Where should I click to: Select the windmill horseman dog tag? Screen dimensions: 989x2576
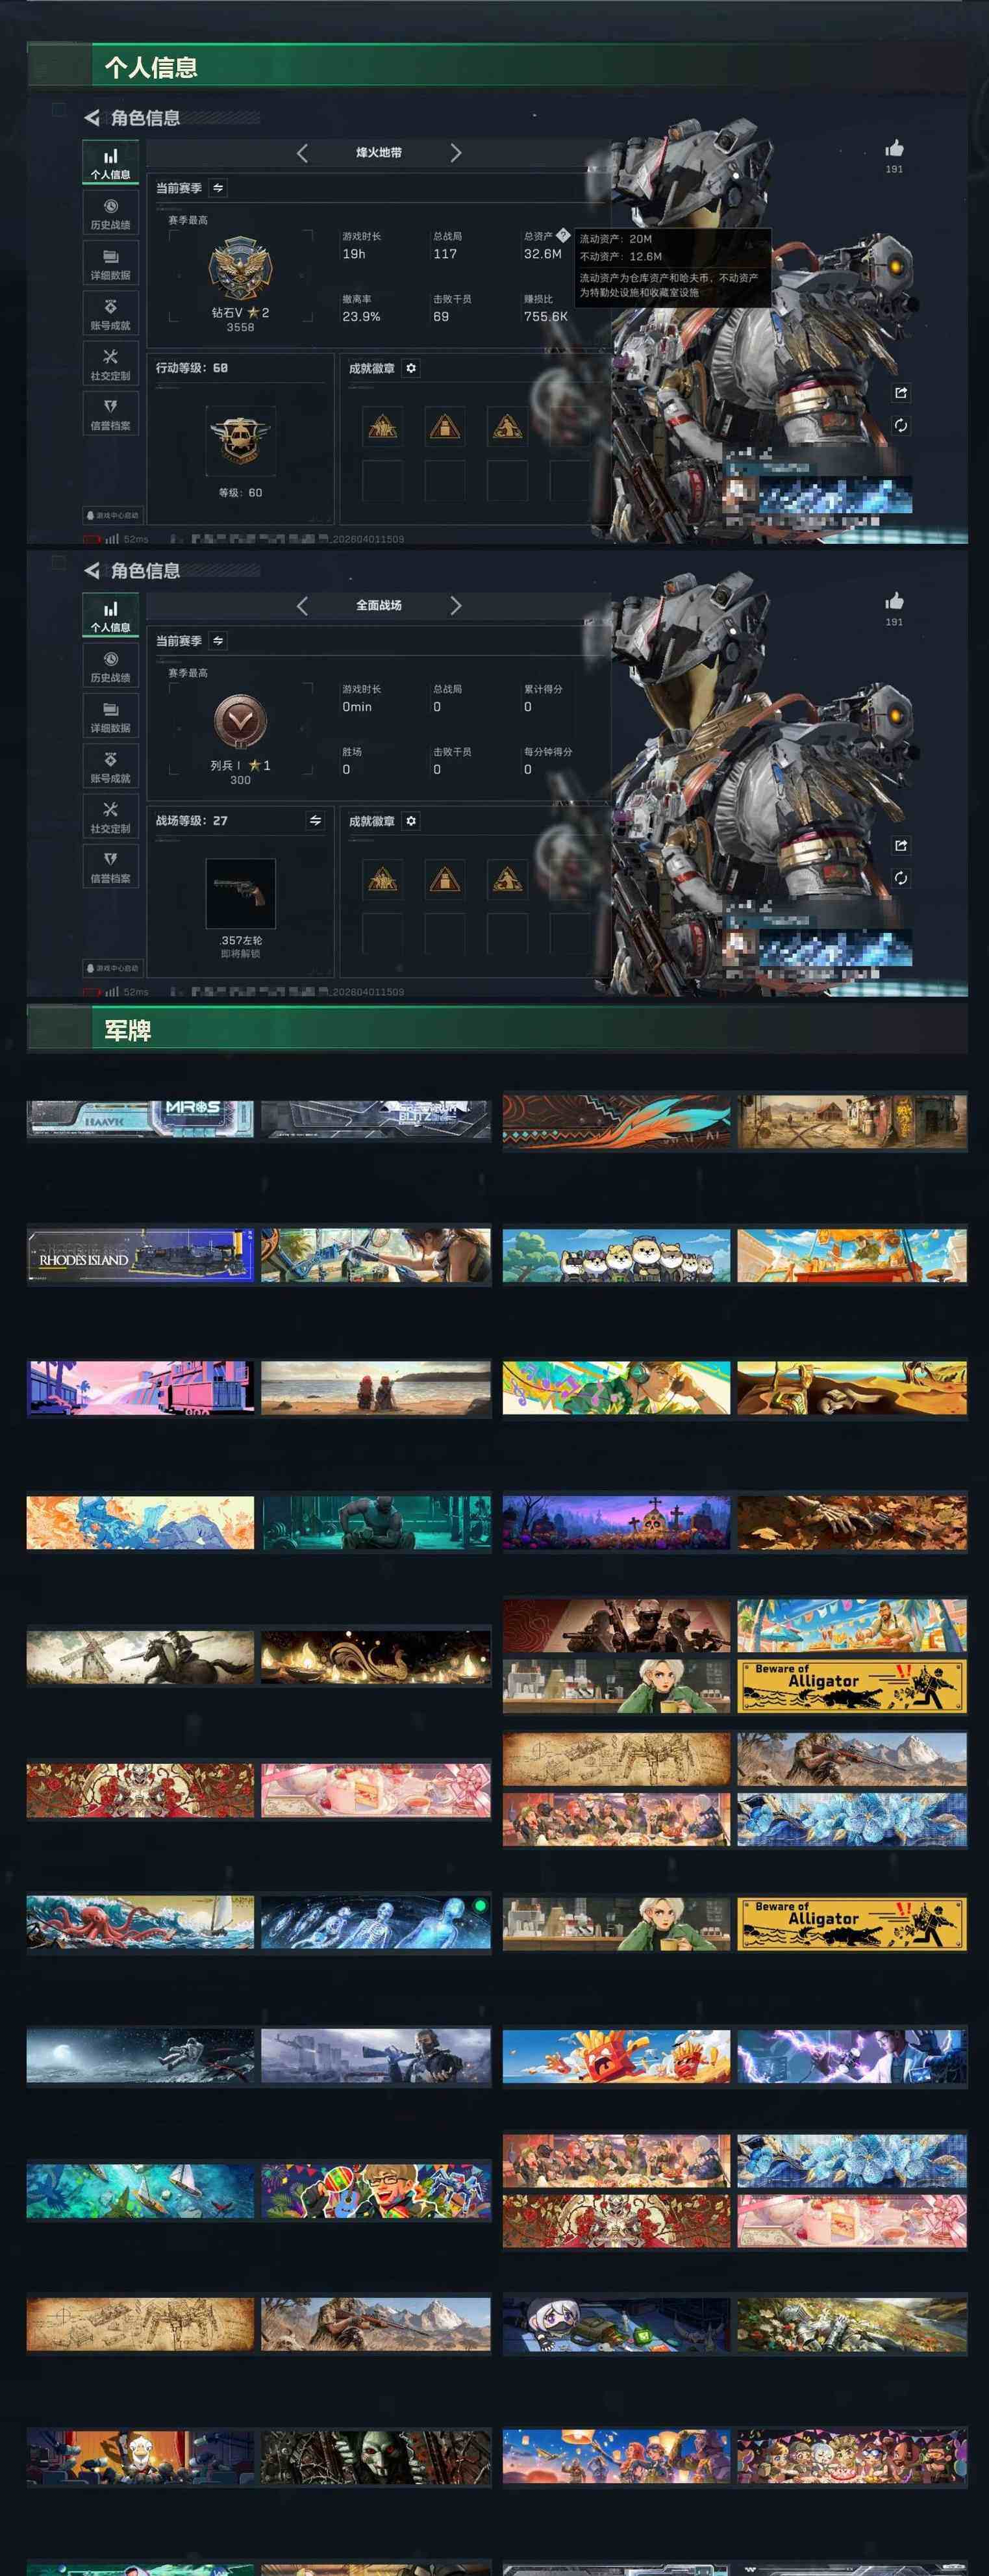tap(141, 1657)
